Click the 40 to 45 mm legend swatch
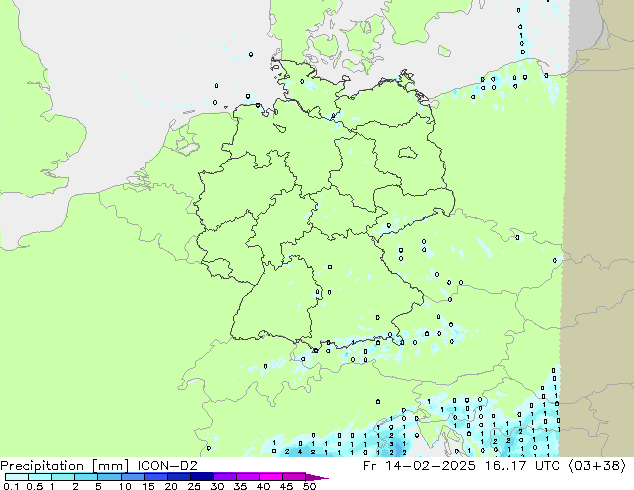This screenshot has height=490, width=634. pyautogui.click(x=271, y=477)
